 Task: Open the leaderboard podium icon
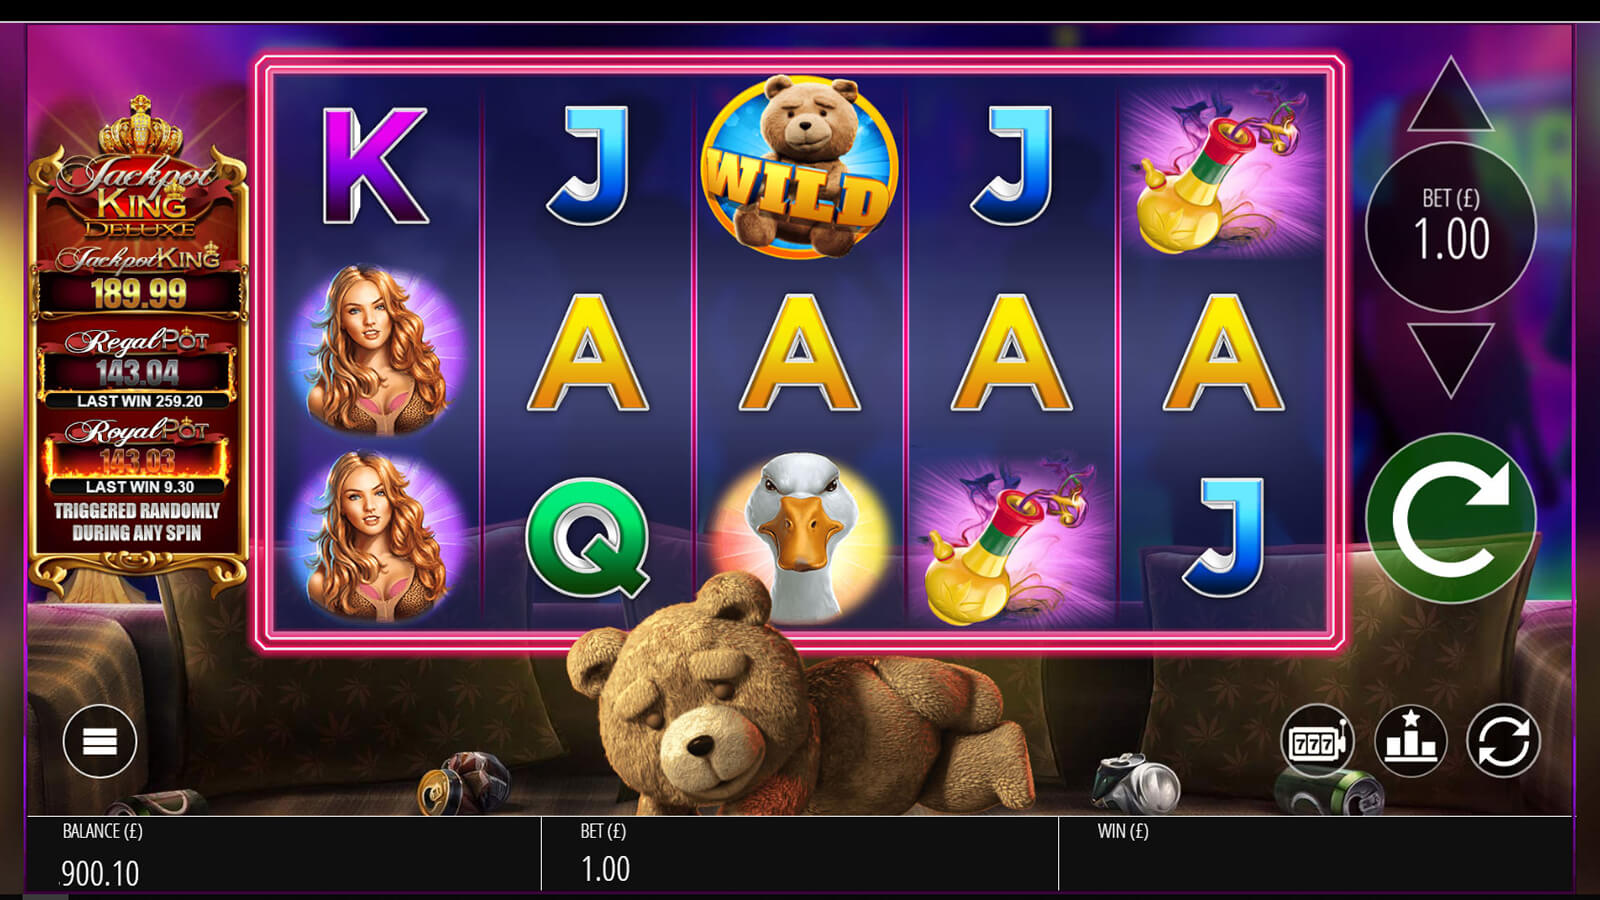click(x=1410, y=741)
